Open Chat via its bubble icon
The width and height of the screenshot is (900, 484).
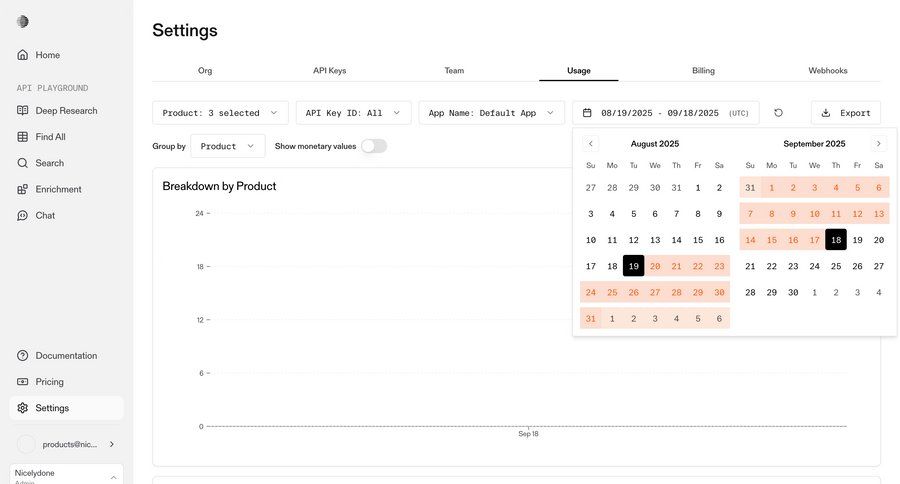[x=23, y=215]
